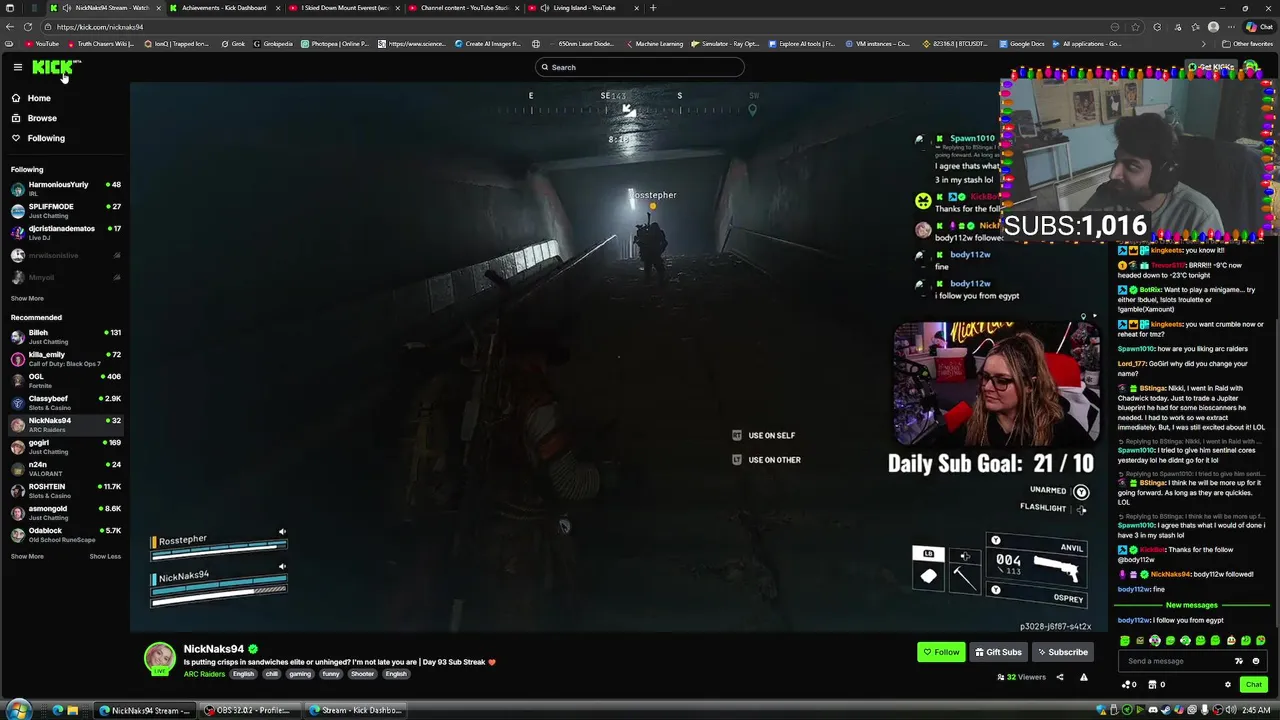
Task: Open Following page in sidebar
Action: coord(46,138)
